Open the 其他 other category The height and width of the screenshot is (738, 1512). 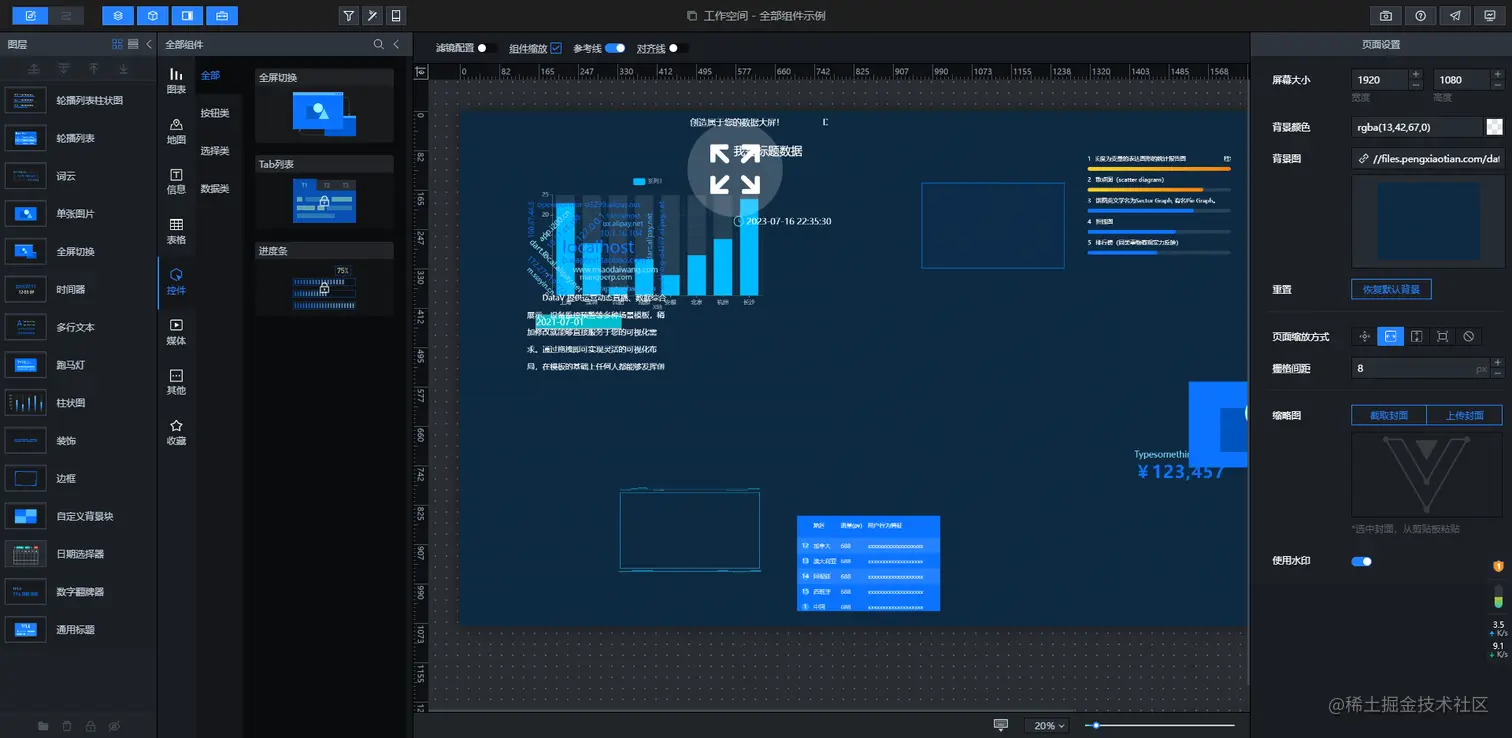point(176,381)
